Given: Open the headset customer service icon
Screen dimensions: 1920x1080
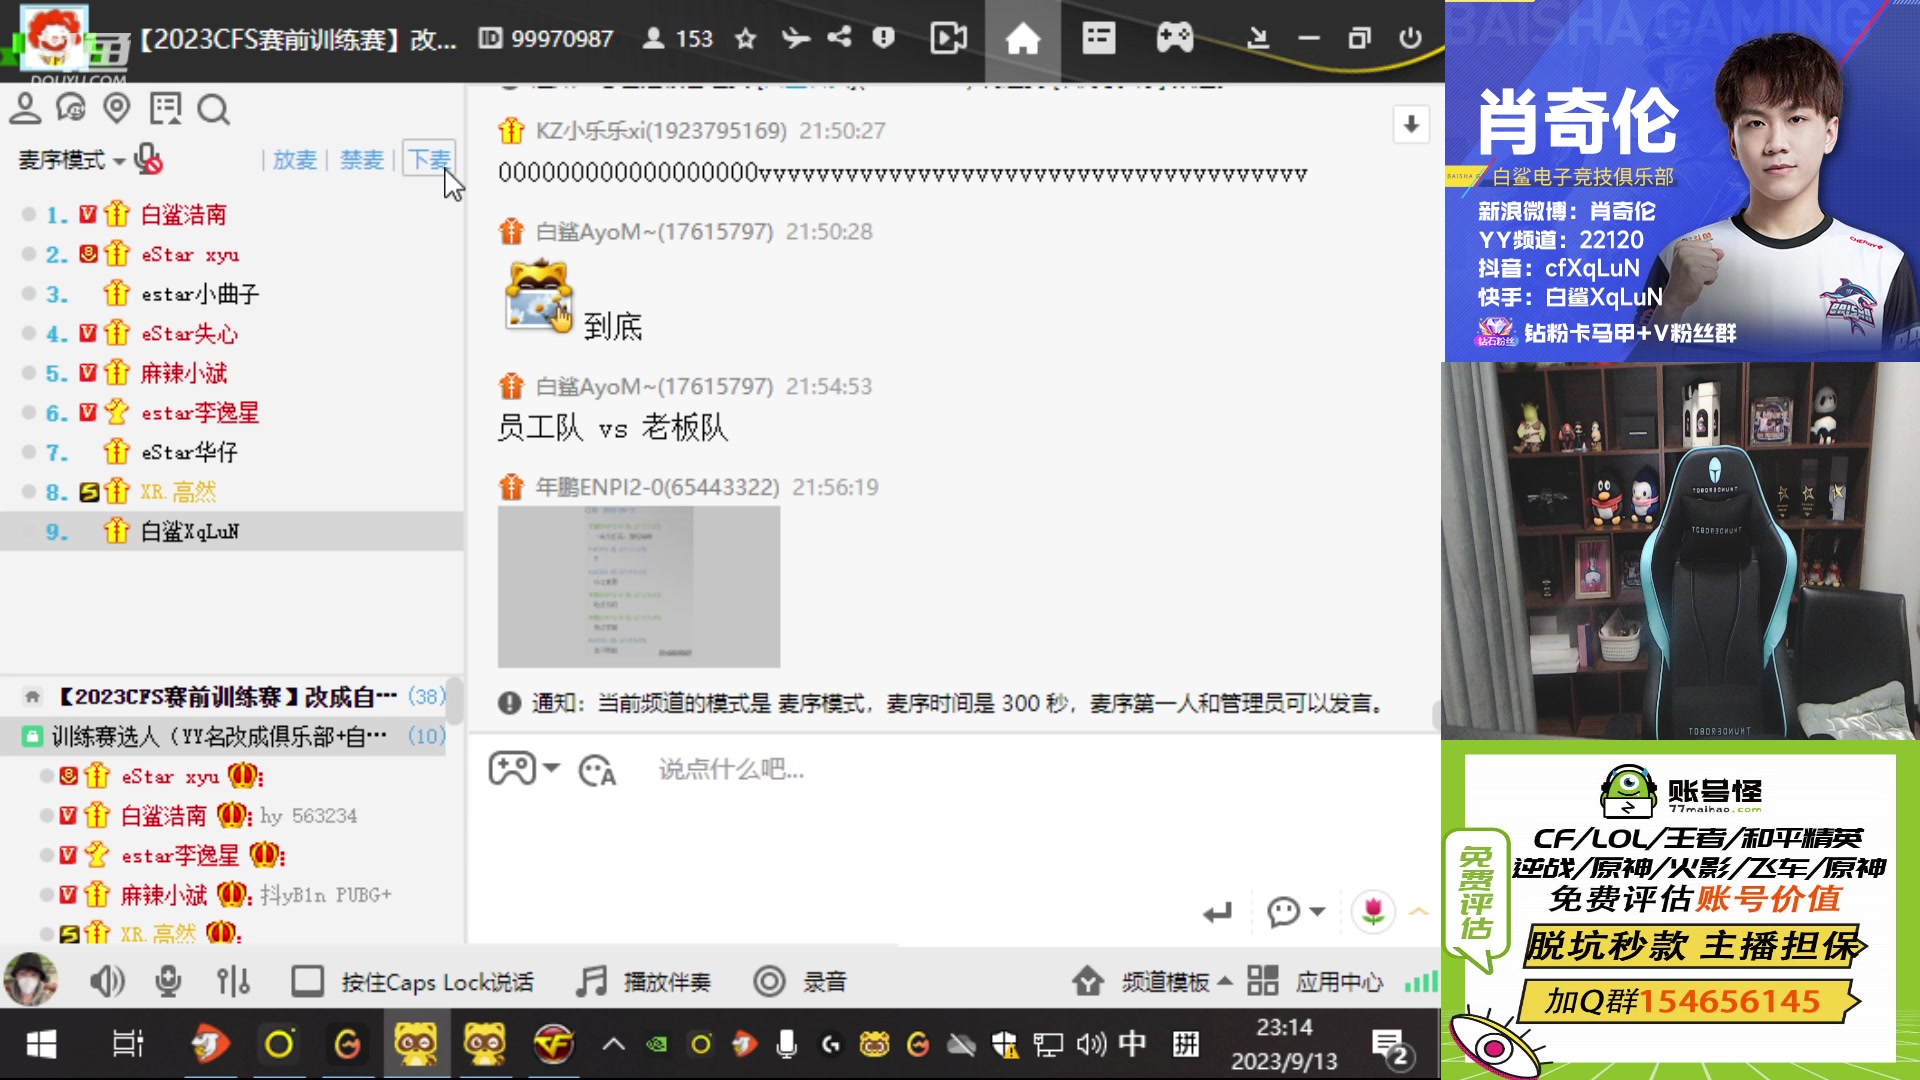Looking at the screenshot, I should (71, 108).
